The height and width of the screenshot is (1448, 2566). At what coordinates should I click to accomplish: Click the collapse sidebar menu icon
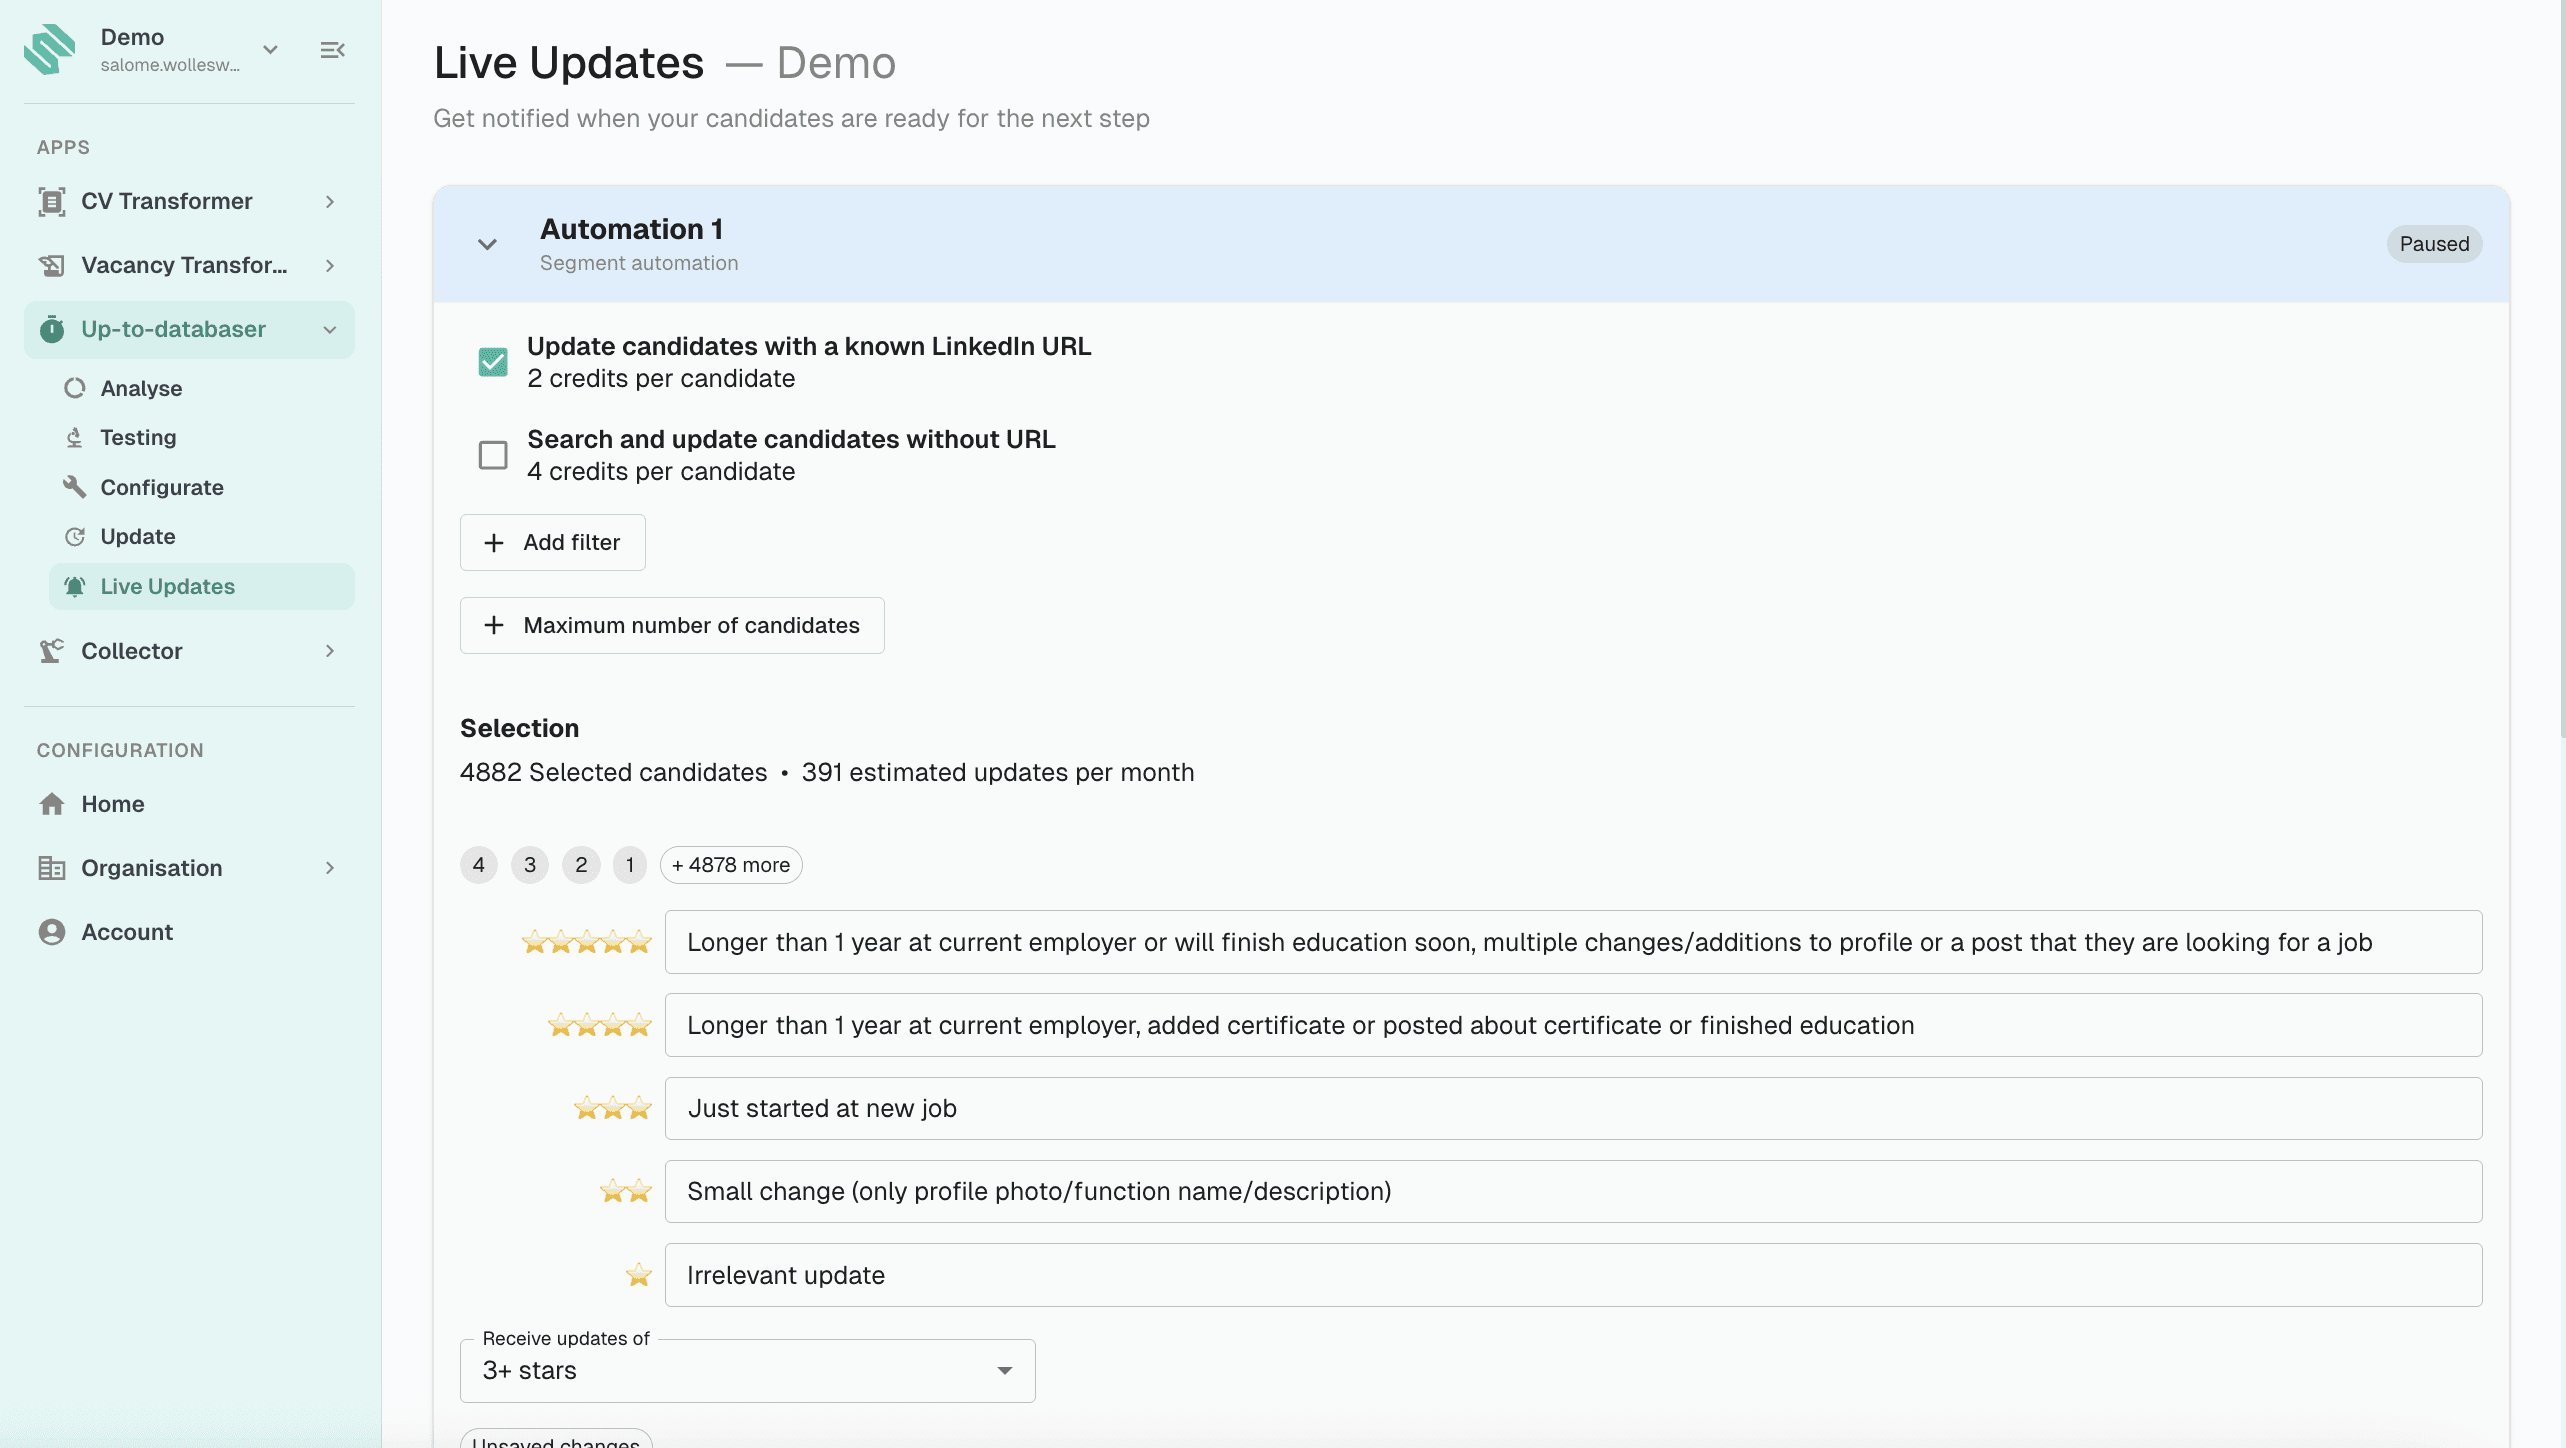[332, 50]
